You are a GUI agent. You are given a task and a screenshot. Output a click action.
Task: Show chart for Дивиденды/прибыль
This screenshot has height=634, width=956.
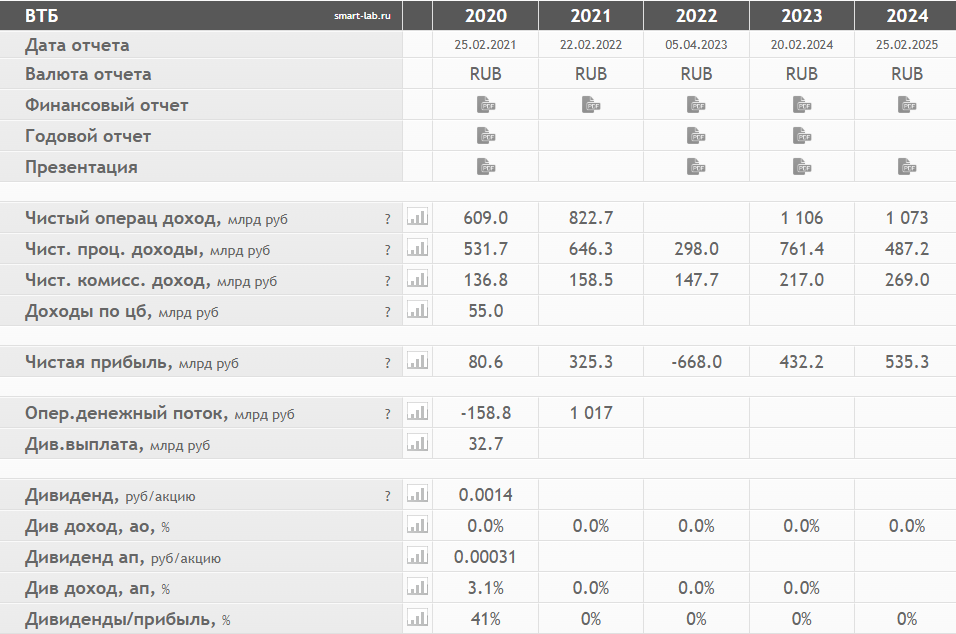tap(418, 618)
